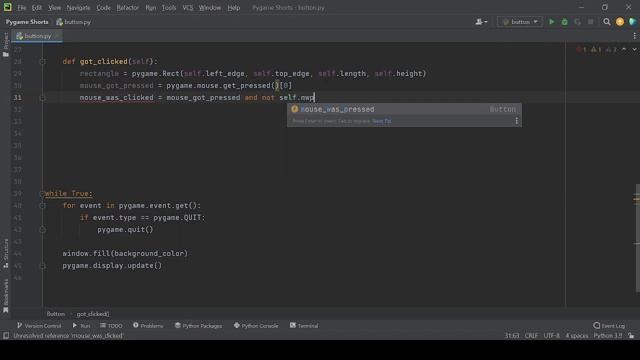The height and width of the screenshot is (360, 640).
Task: Click button.py in navigation bar
Action: pyautogui.click(x=73, y=22)
